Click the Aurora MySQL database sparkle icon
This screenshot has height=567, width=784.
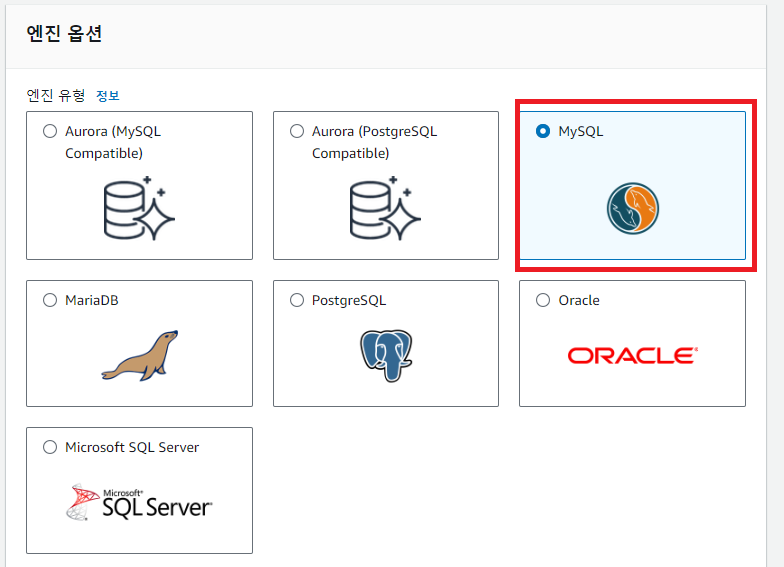pos(139,208)
